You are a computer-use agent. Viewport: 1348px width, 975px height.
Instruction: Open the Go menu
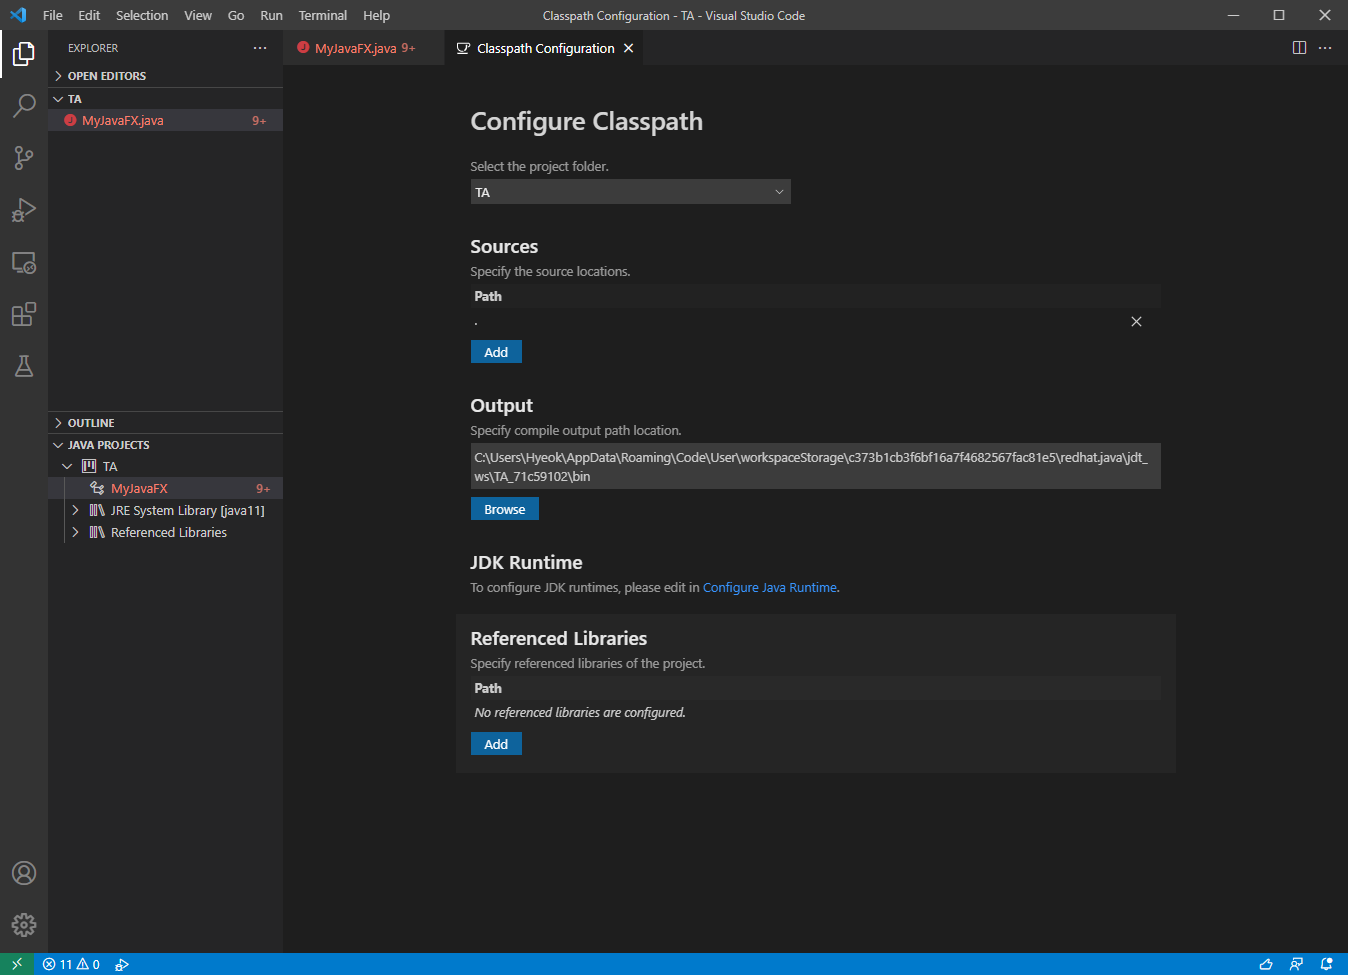(236, 15)
